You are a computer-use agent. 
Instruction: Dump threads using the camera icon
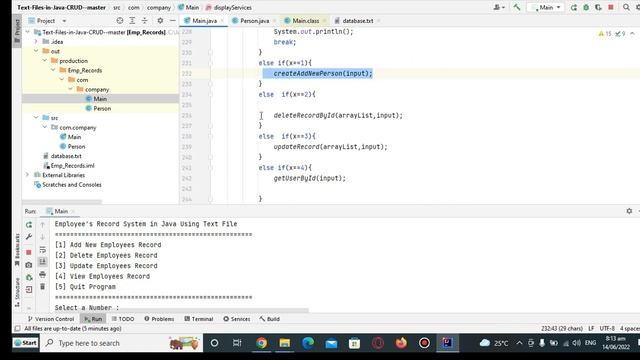coord(29,265)
